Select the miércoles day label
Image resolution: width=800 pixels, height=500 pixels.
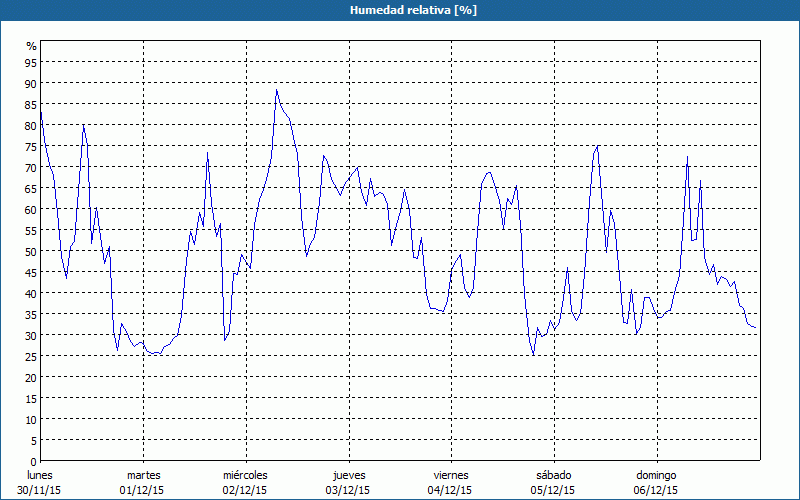(x=245, y=475)
